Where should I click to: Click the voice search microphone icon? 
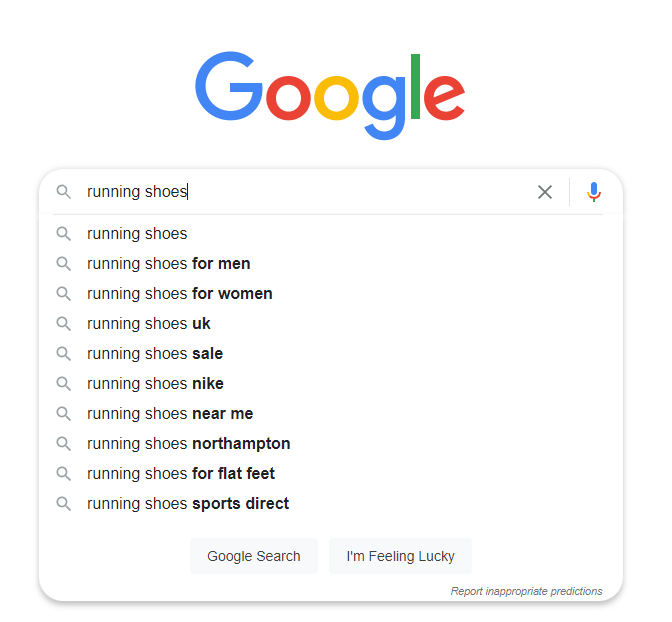coord(594,192)
